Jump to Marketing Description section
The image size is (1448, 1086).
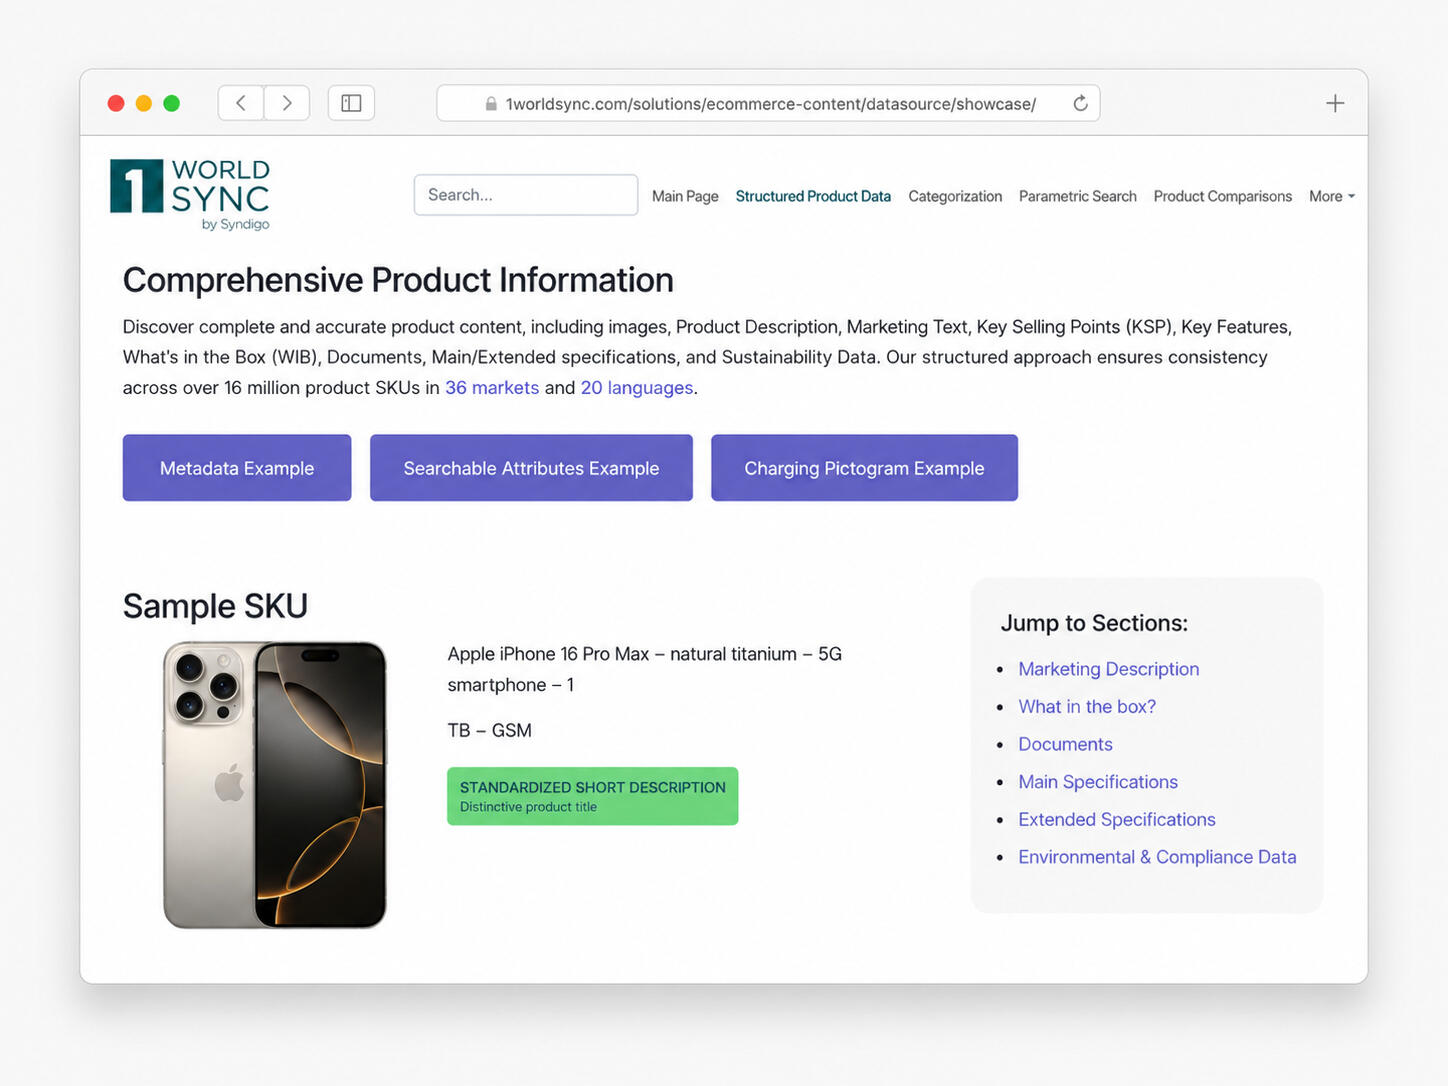click(1108, 669)
